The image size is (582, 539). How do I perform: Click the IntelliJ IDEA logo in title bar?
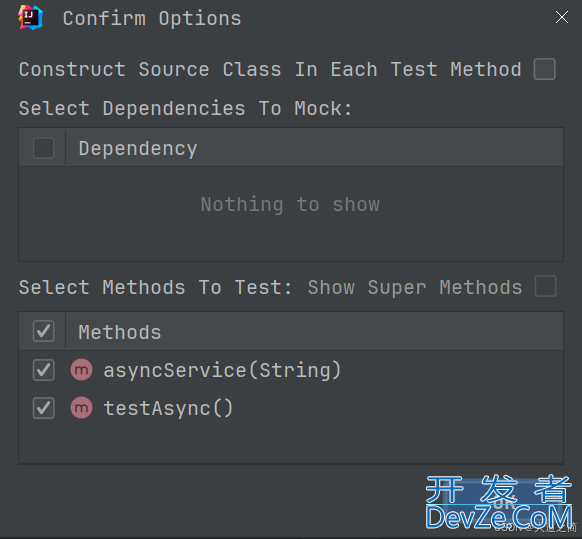(x=30, y=17)
